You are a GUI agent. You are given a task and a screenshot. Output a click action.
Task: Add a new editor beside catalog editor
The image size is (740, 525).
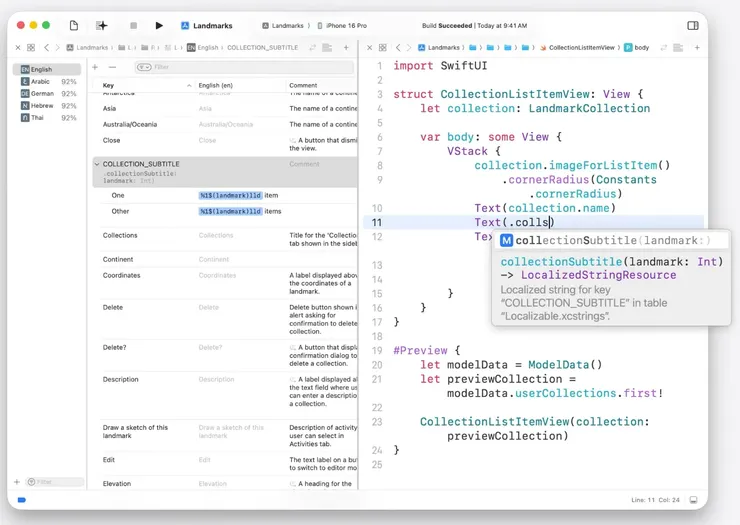tap(346, 48)
